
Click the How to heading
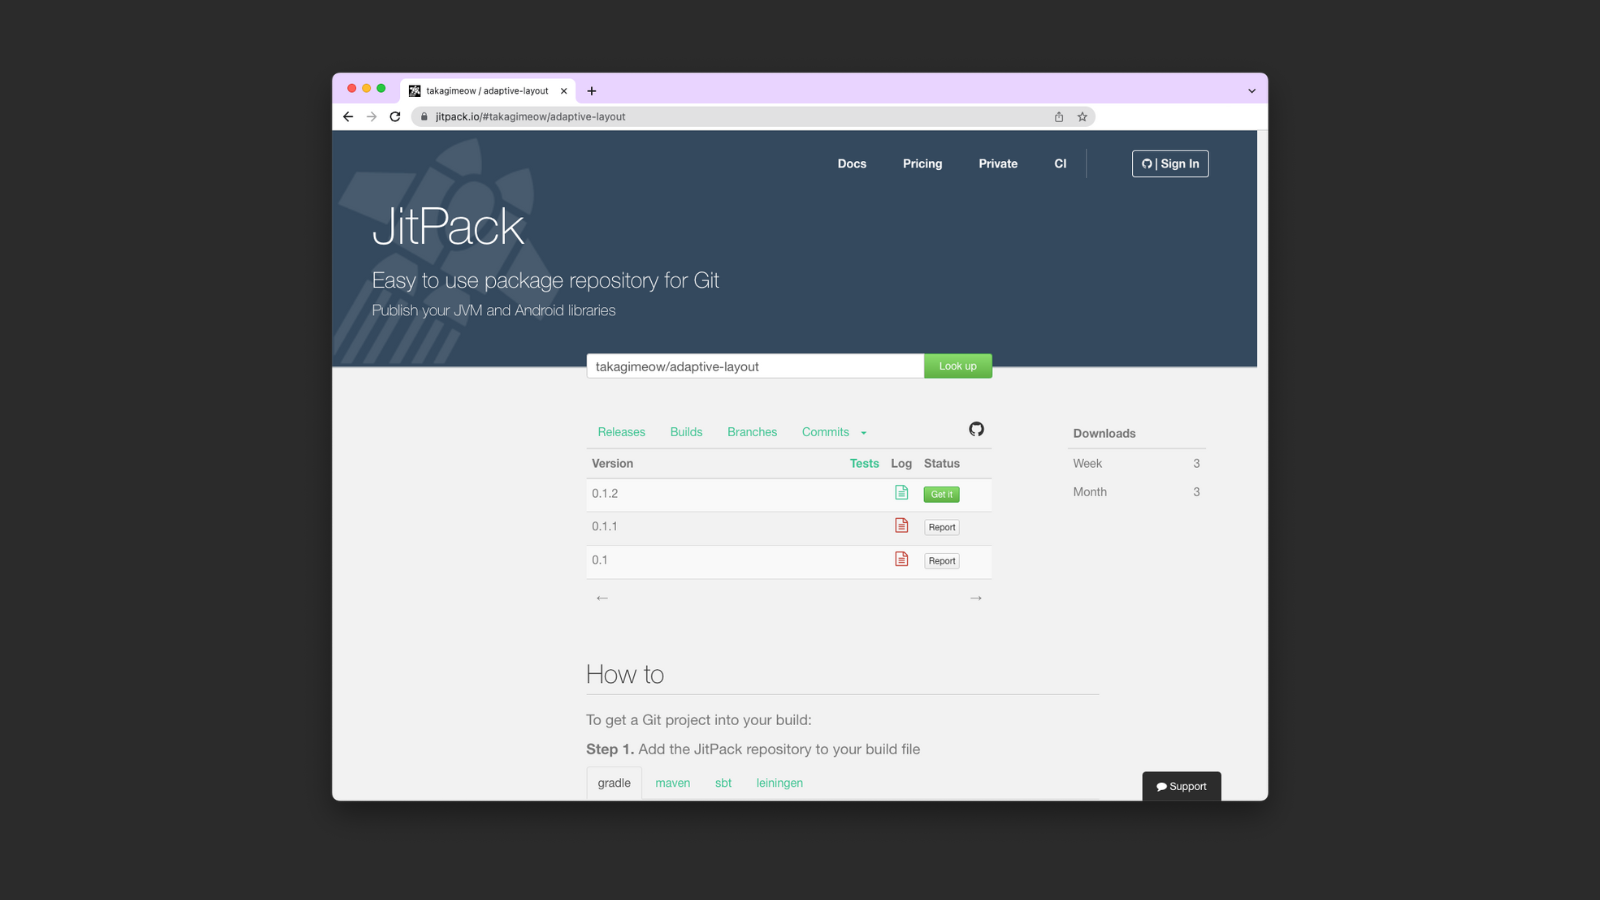(x=625, y=674)
